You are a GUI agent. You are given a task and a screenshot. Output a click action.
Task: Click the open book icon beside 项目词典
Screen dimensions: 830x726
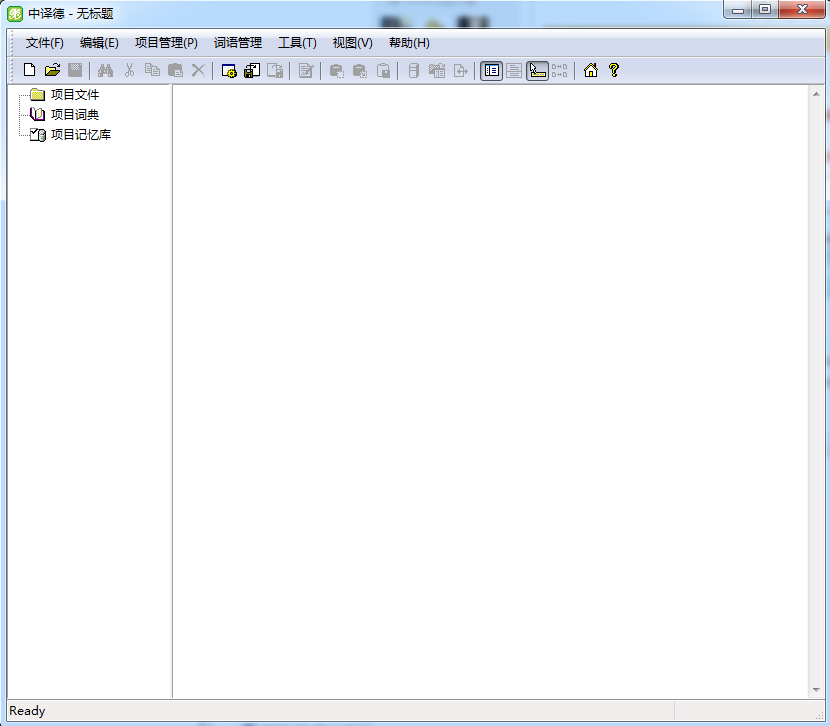tap(37, 115)
